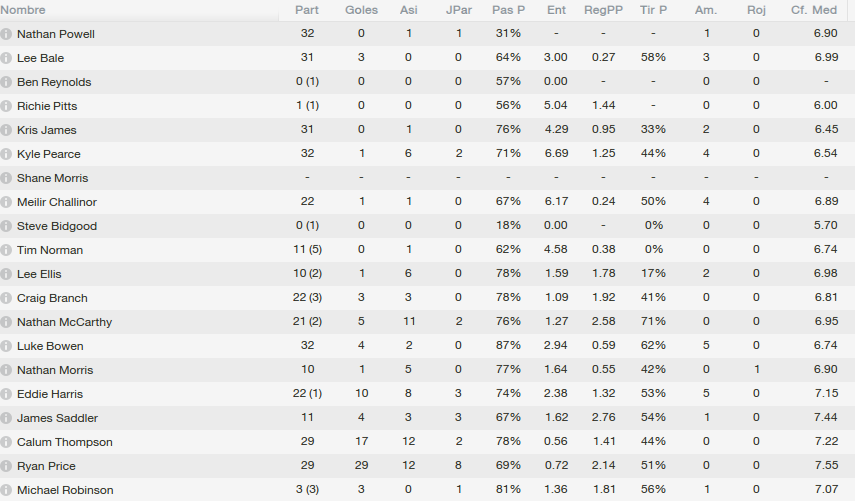855x501 pixels.
Task: Click info icon next to Kyle Pearce
Action: tap(7, 154)
